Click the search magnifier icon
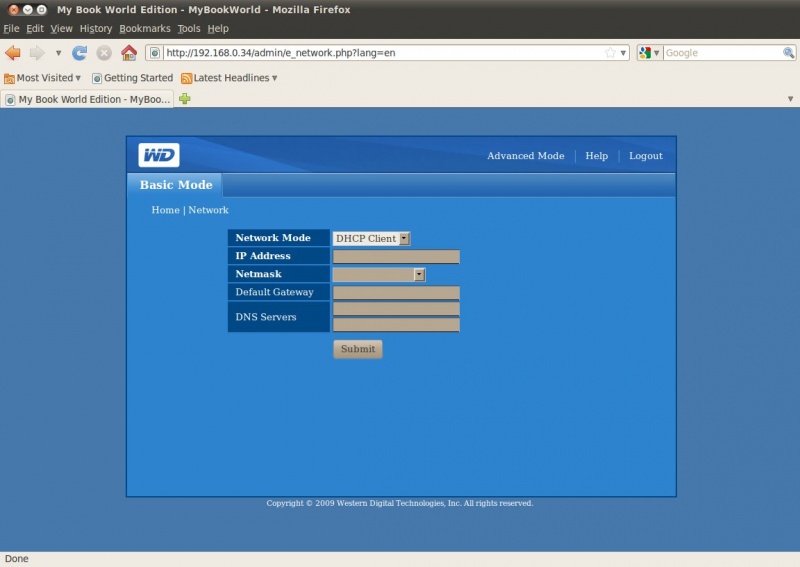 point(788,53)
